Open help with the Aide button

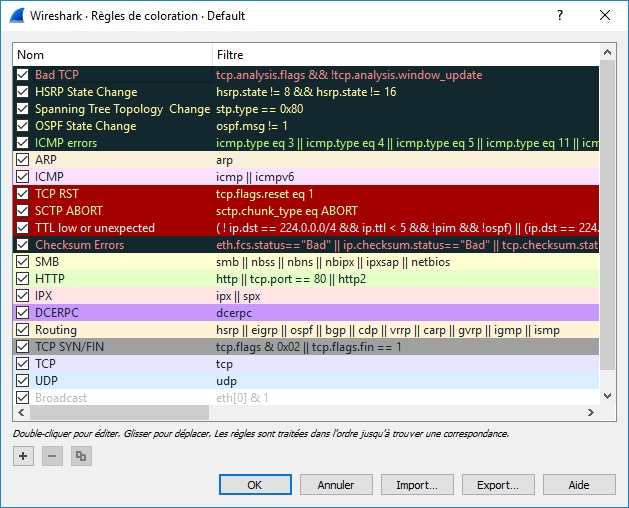(579, 485)
